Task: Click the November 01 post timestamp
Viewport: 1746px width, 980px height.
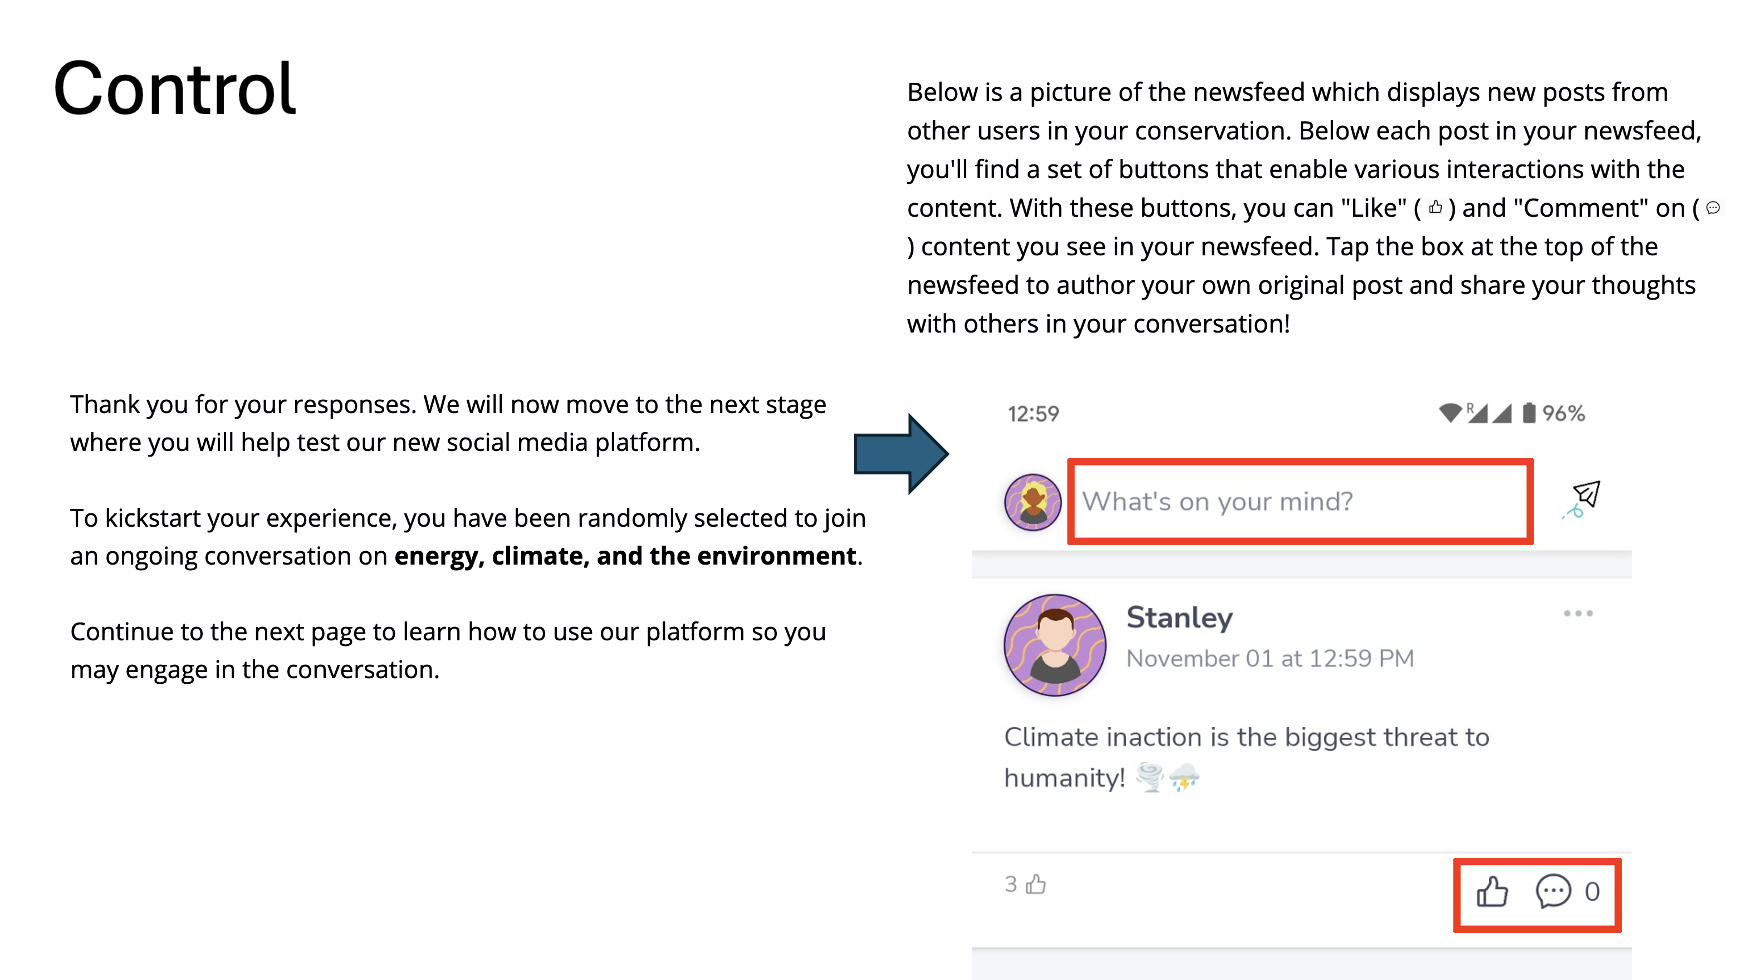Action: click(x=1269, y=659)
